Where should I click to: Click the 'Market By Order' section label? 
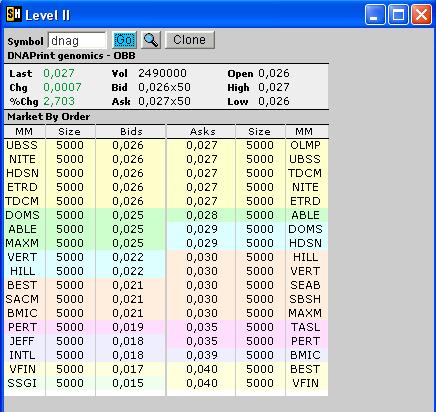coord(49,117)
